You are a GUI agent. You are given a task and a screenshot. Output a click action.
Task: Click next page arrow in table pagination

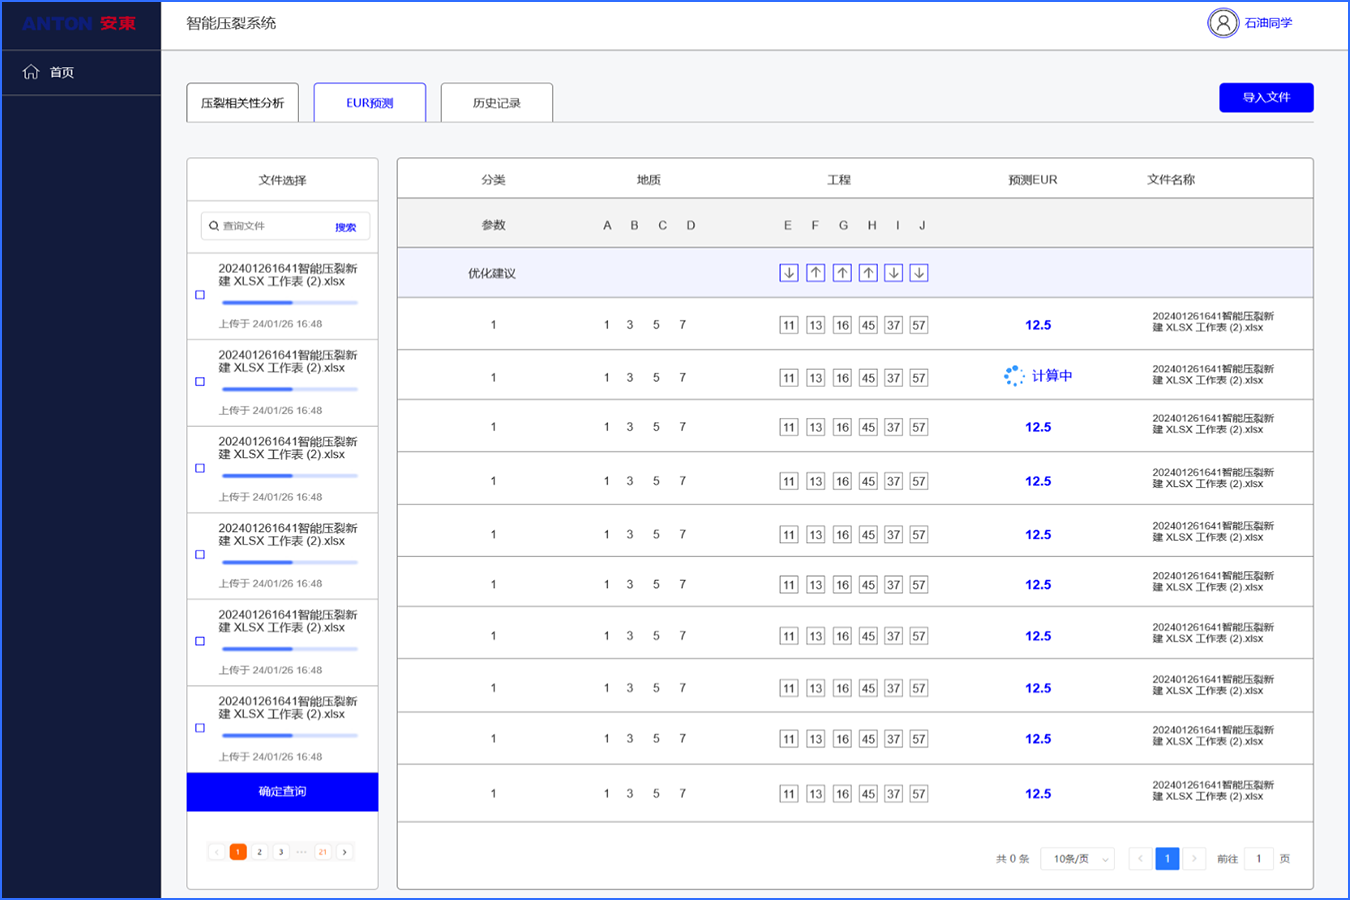click(x=1194, y=858)
